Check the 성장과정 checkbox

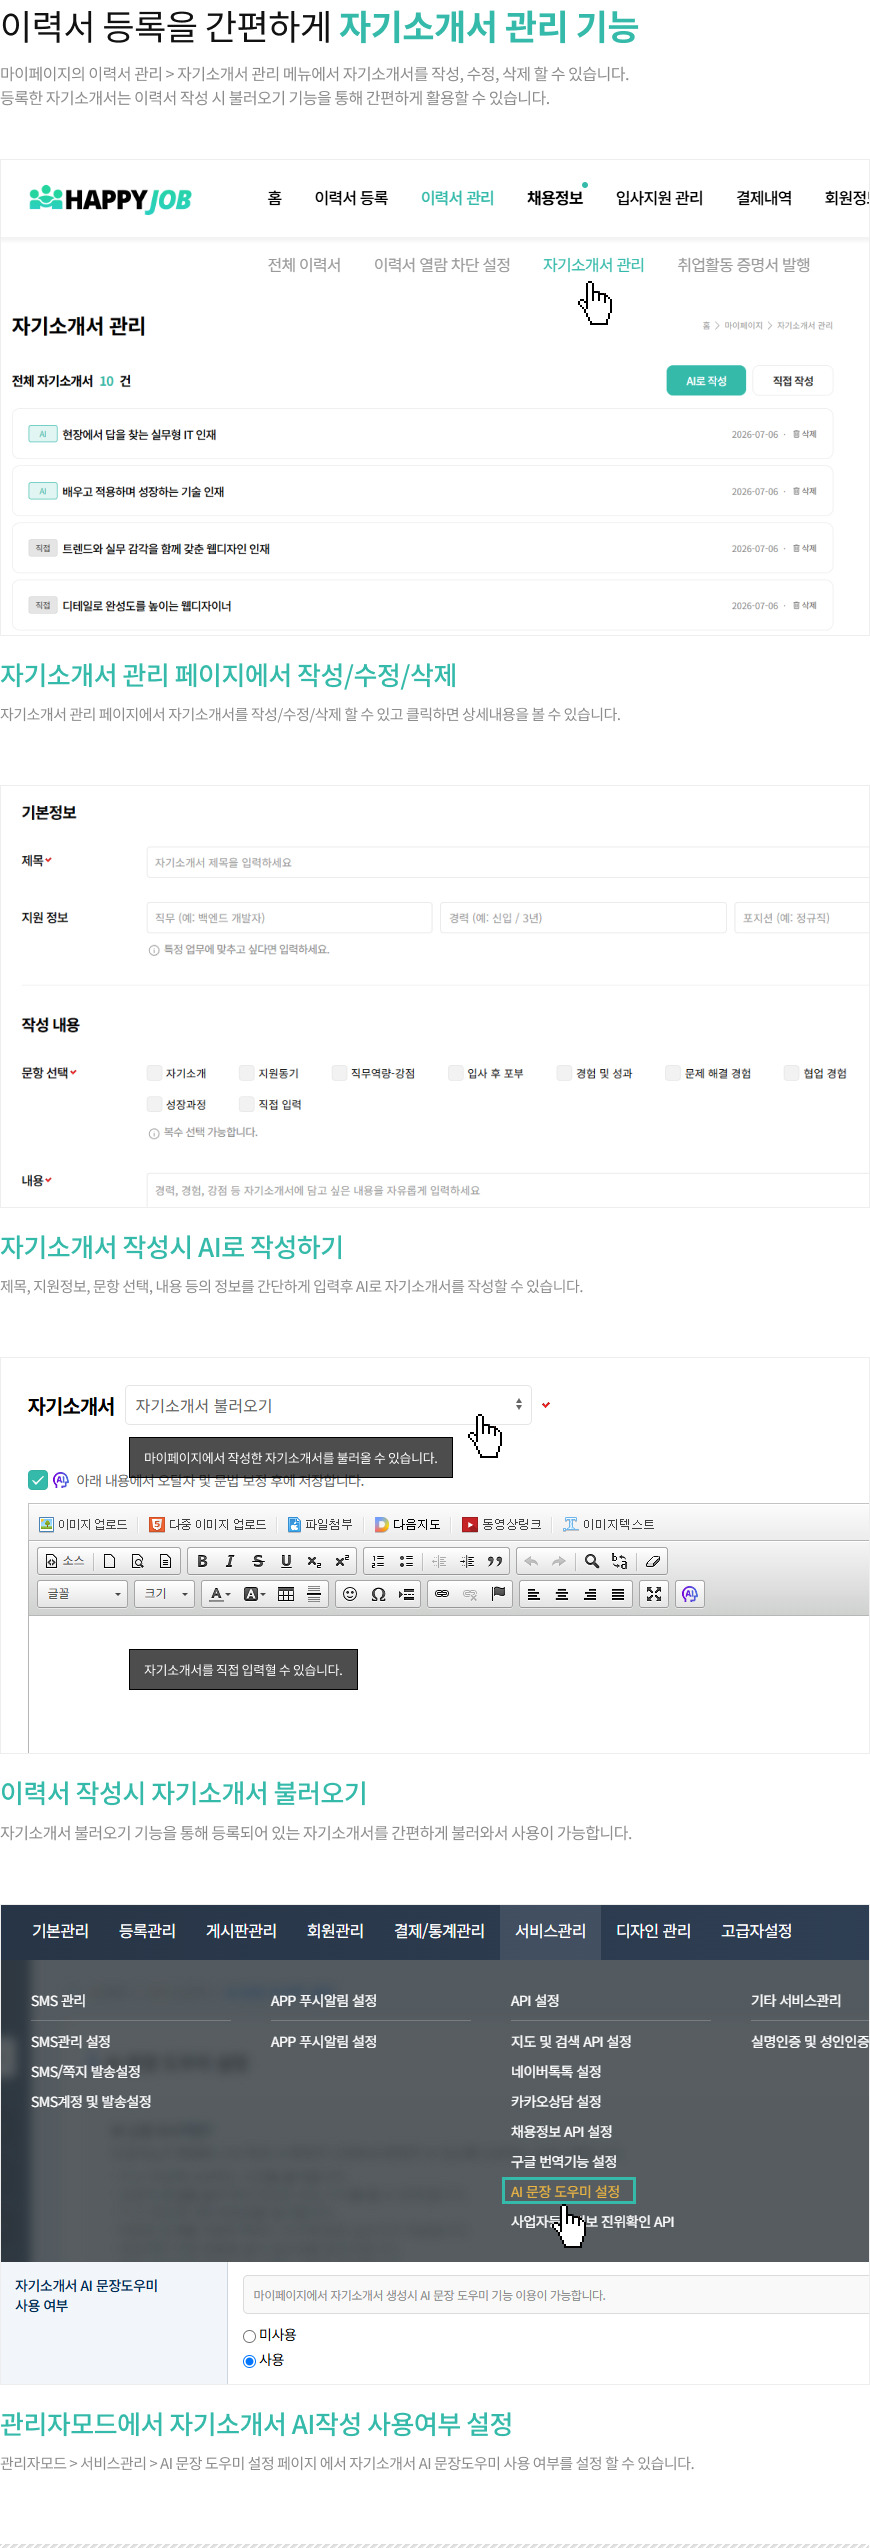(x=154, y=1104)
